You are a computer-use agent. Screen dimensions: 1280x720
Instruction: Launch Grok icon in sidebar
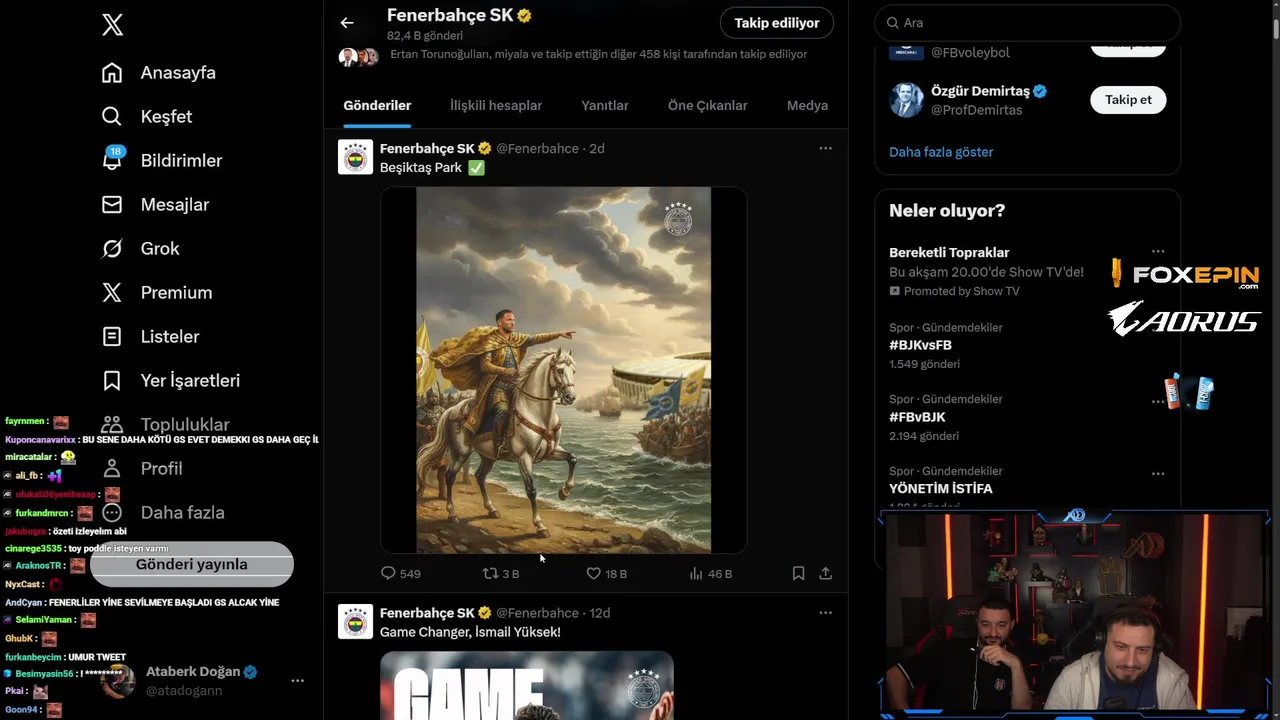coord(112,249)
